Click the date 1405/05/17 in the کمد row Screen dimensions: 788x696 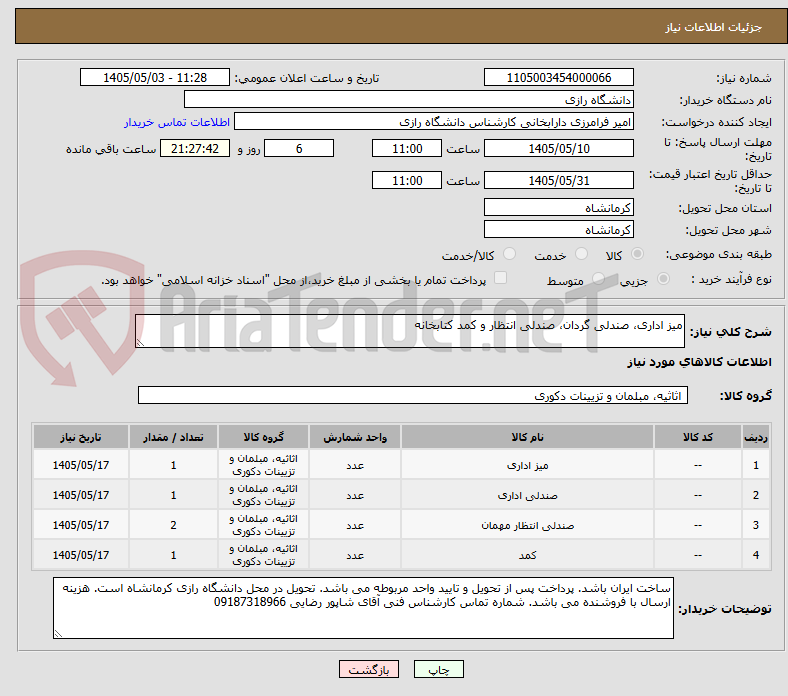pyautogui.click(x=81, y=555)
